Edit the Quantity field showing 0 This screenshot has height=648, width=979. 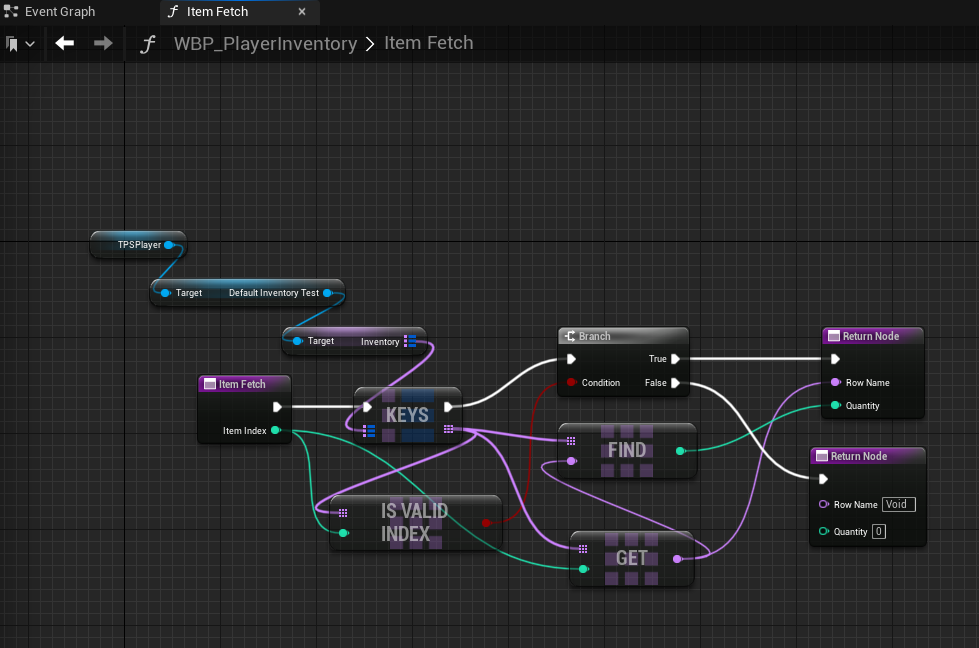point(878,531)
